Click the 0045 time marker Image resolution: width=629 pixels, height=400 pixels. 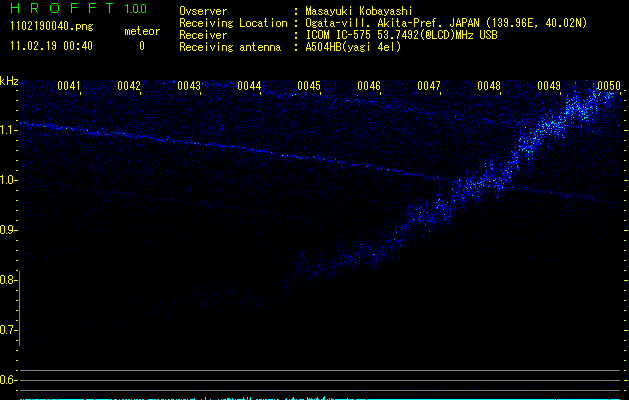(309, 86)
